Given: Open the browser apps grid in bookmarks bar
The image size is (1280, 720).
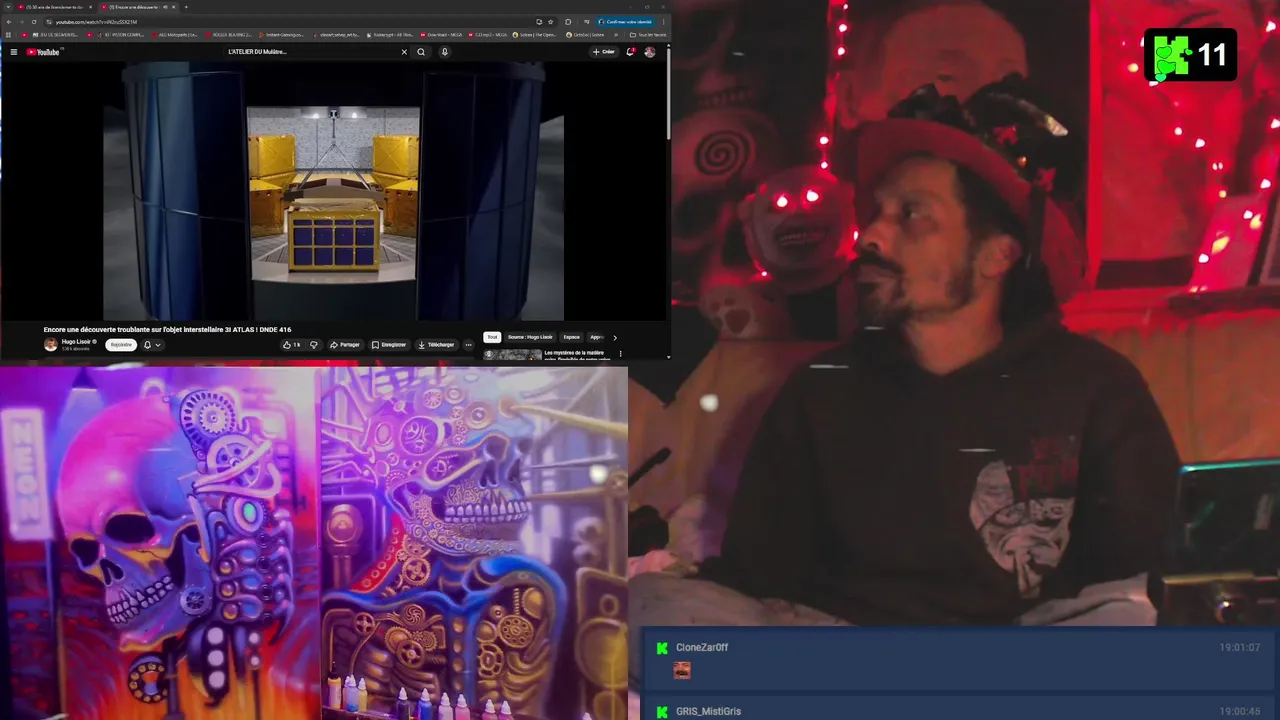Looking at the screenshot, I should click(x=9, y=35).
